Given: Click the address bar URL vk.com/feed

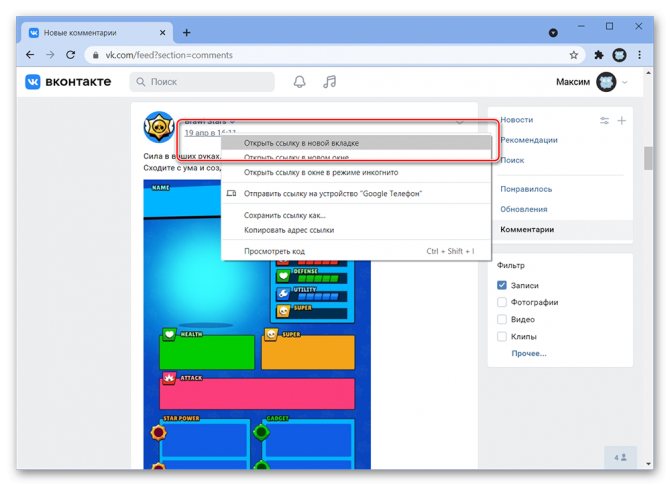Looking at the screenshot, I should [x=169, y=55].
